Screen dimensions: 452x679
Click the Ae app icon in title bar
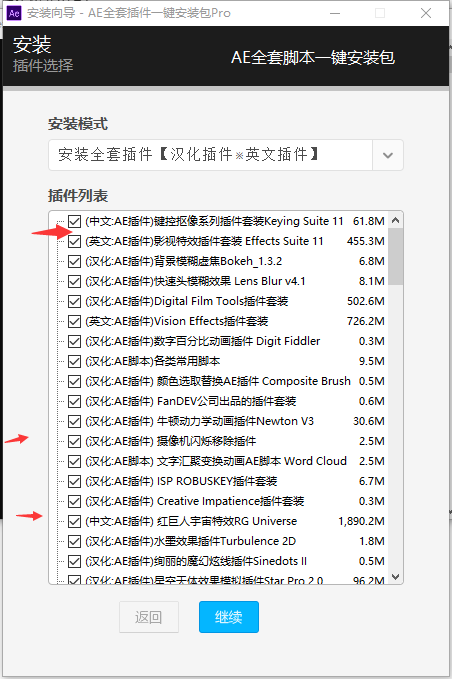coord(14,13)
